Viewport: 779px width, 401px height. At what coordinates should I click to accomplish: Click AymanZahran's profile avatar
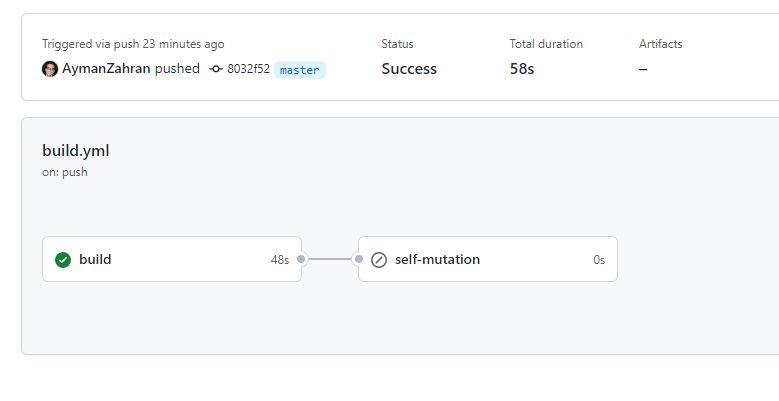pos(50,69)
